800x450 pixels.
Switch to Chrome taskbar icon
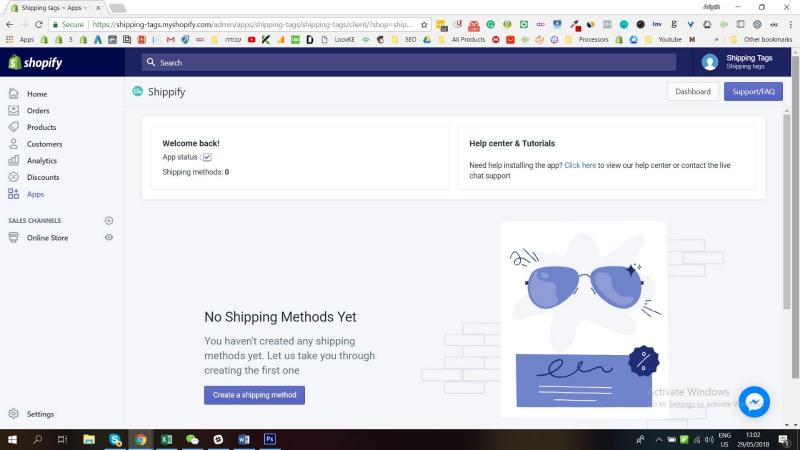[141, 439]
